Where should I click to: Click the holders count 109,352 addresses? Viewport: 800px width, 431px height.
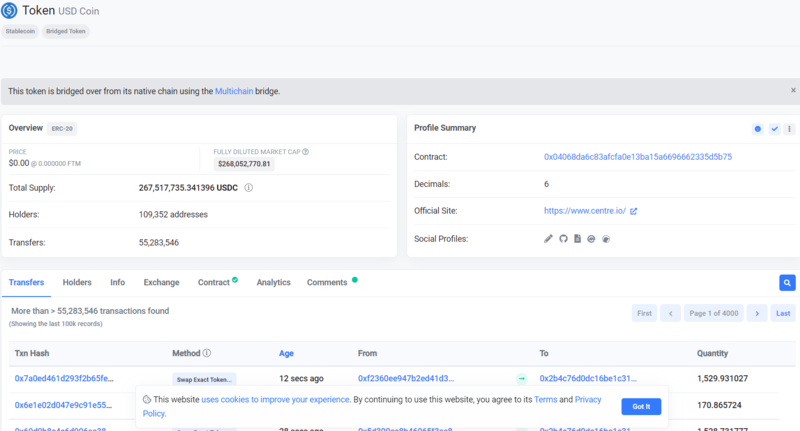click(173, 215)
